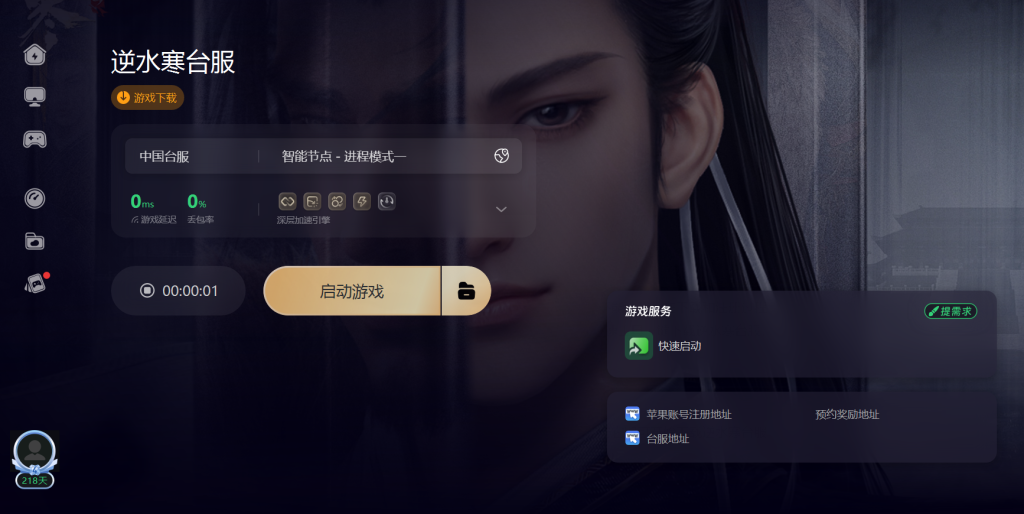Screen dimensions: 1024x514
Task: Click folder icon beside 启动游戏
Action: (x=466, y=291)
